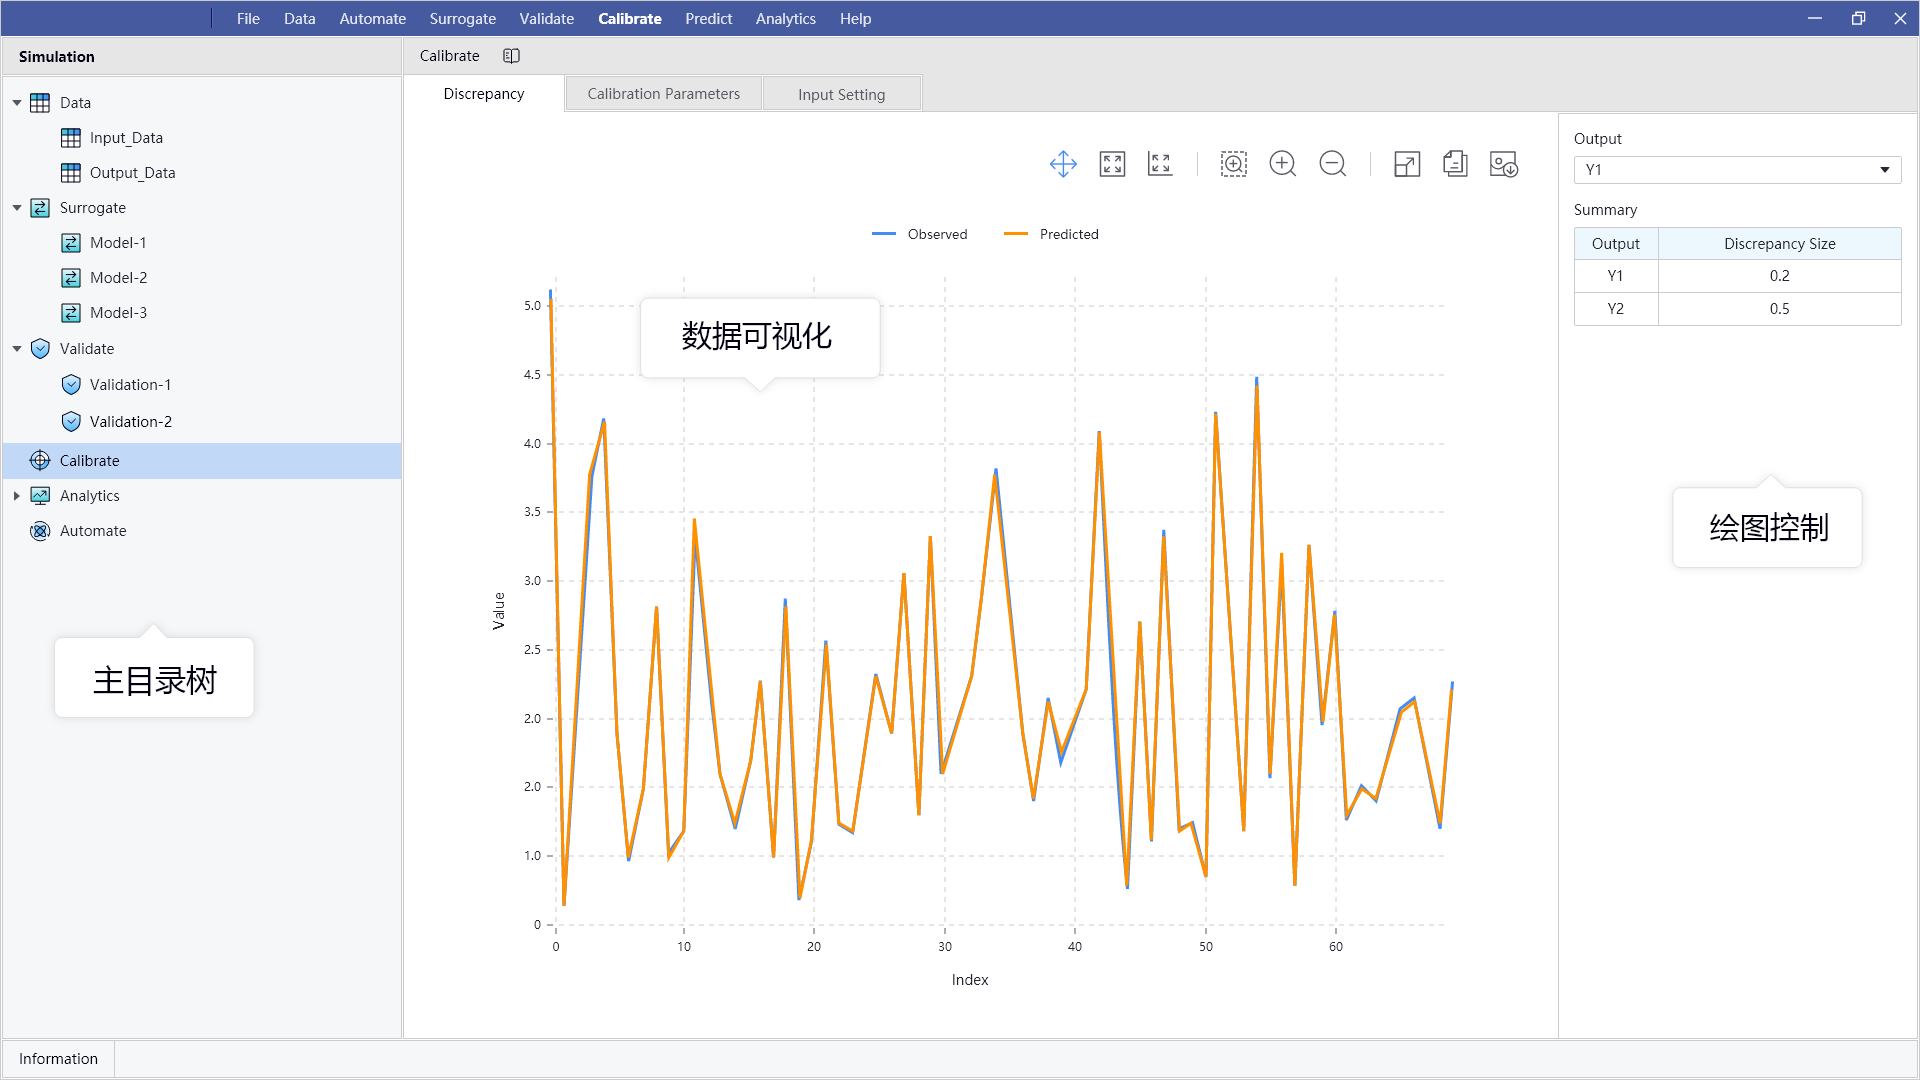Switch to the Calibration Parameters tab
The height and width of the screenshot is (1080, 1920).
pos(664,94)
